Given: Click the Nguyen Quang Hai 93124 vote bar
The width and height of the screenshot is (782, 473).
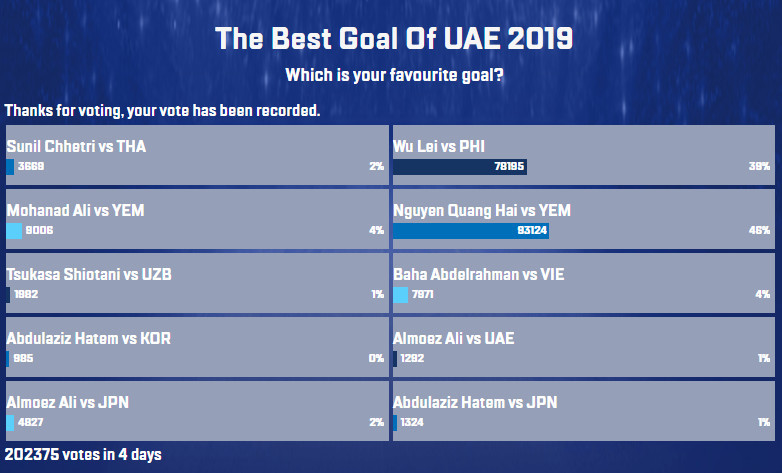Looking at the screenshot, I should coord(471,231).
